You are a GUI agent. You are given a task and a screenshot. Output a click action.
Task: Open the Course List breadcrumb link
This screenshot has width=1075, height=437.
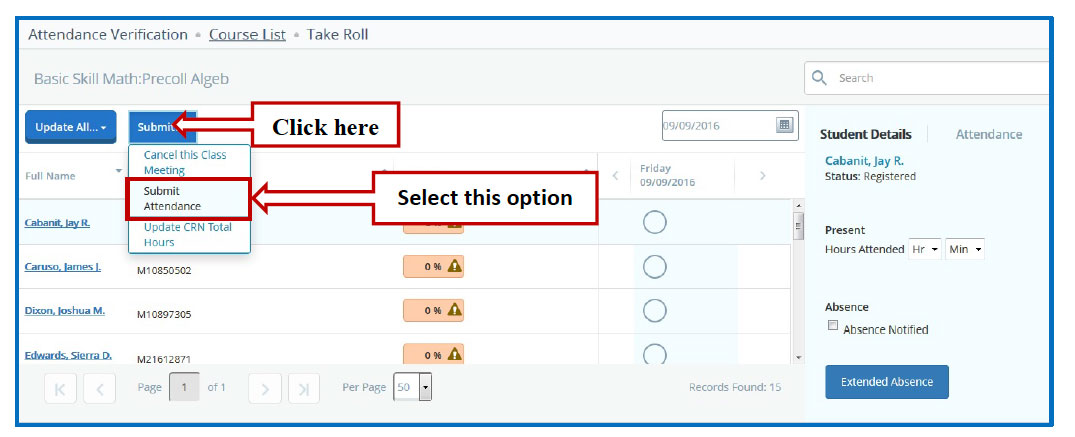point(247,35)
